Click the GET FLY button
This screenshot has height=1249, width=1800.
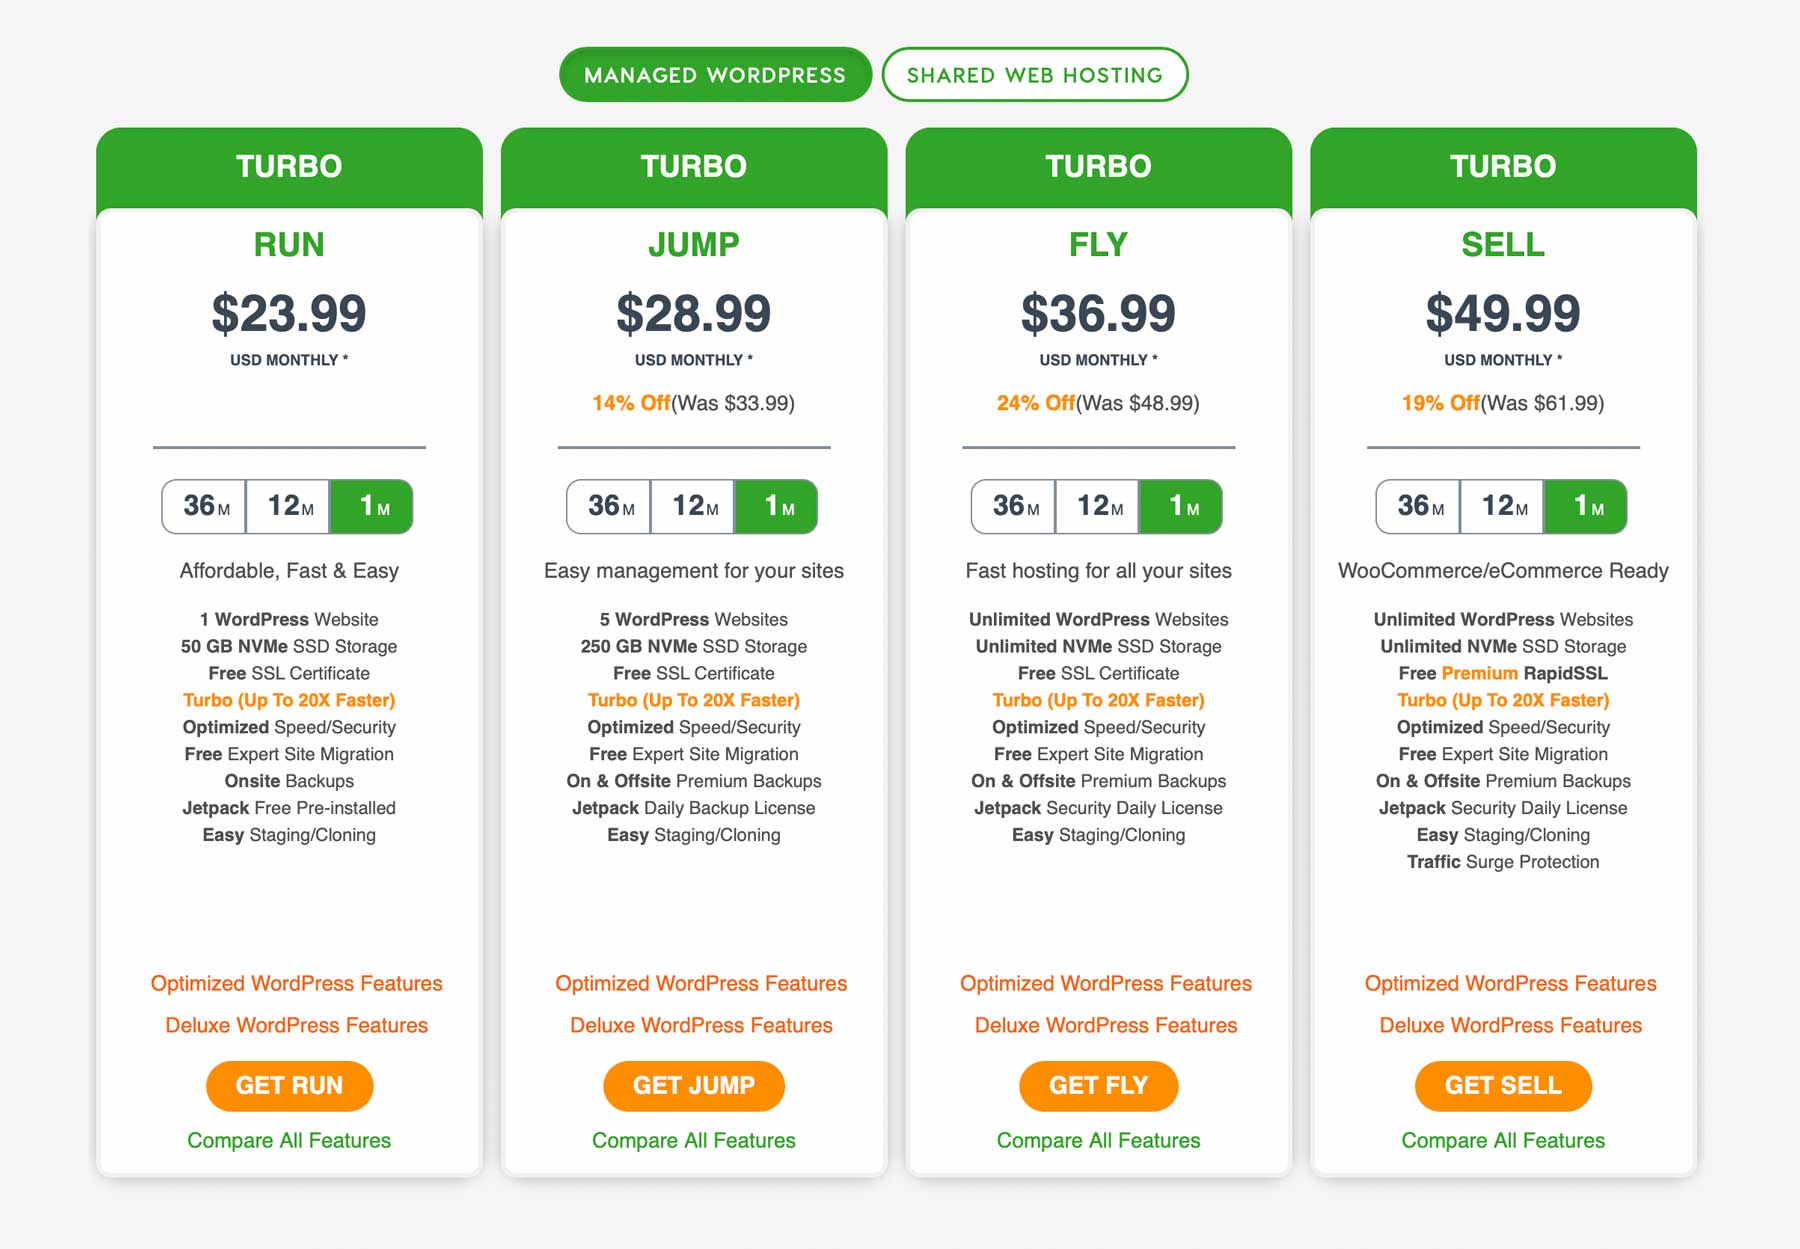[1098, 1086]
